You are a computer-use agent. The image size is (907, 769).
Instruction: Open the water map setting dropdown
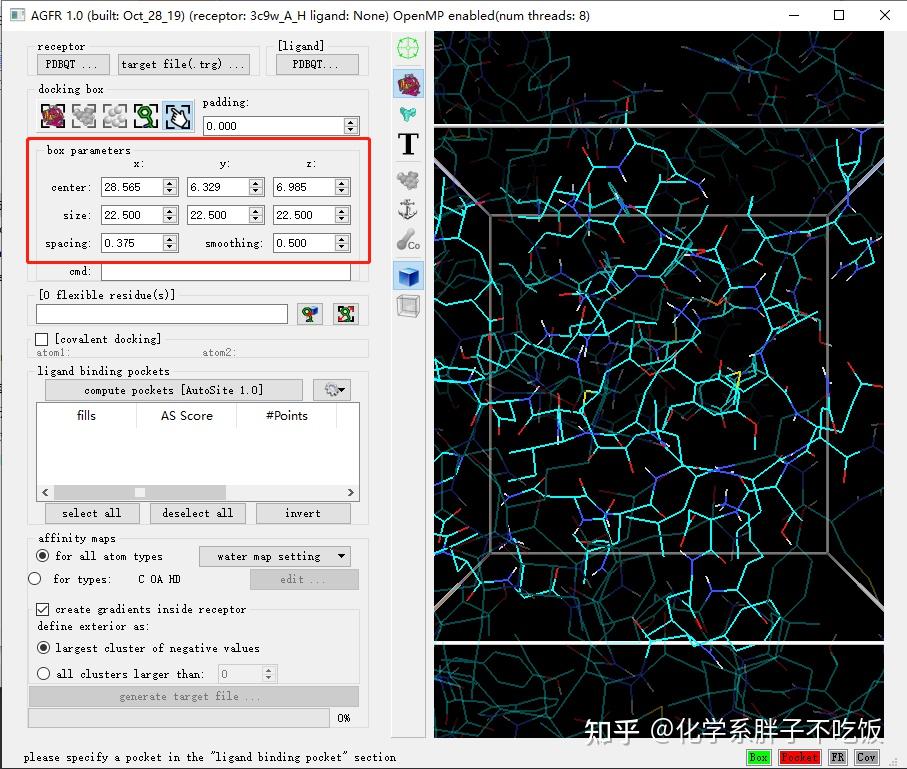(x=274, y=556)
